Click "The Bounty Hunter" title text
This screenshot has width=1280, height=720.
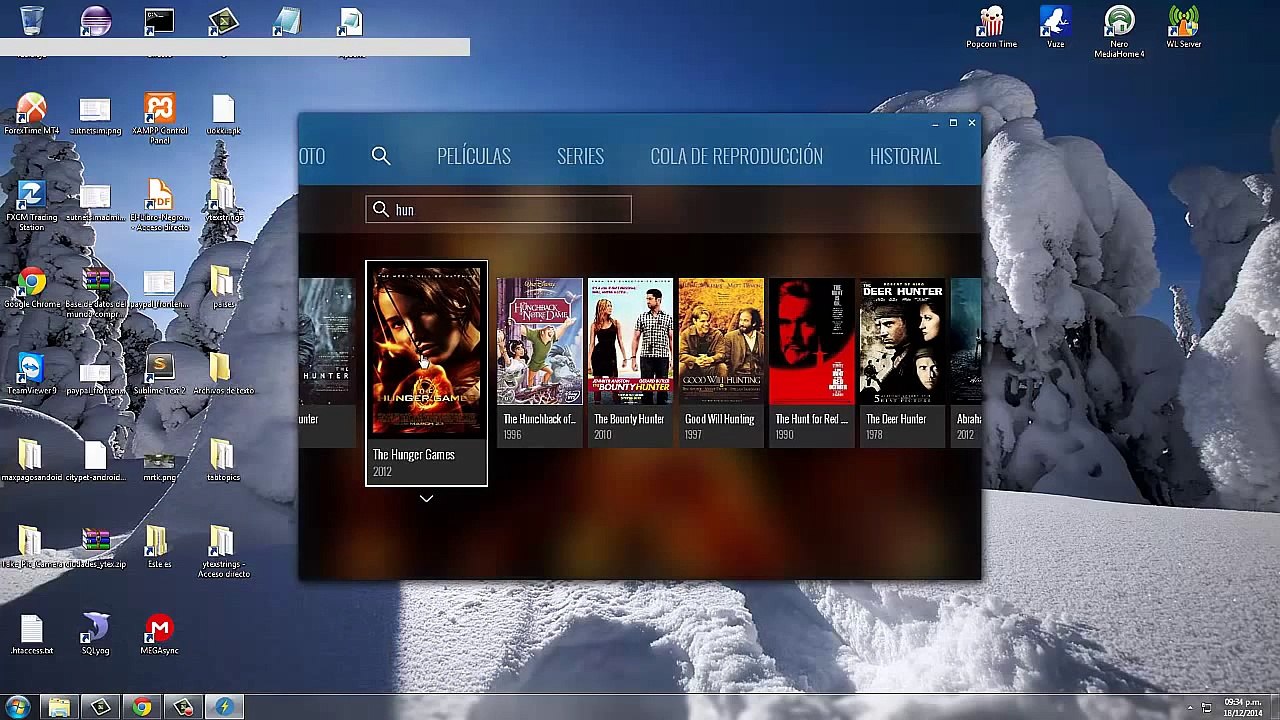coord(629,419)
